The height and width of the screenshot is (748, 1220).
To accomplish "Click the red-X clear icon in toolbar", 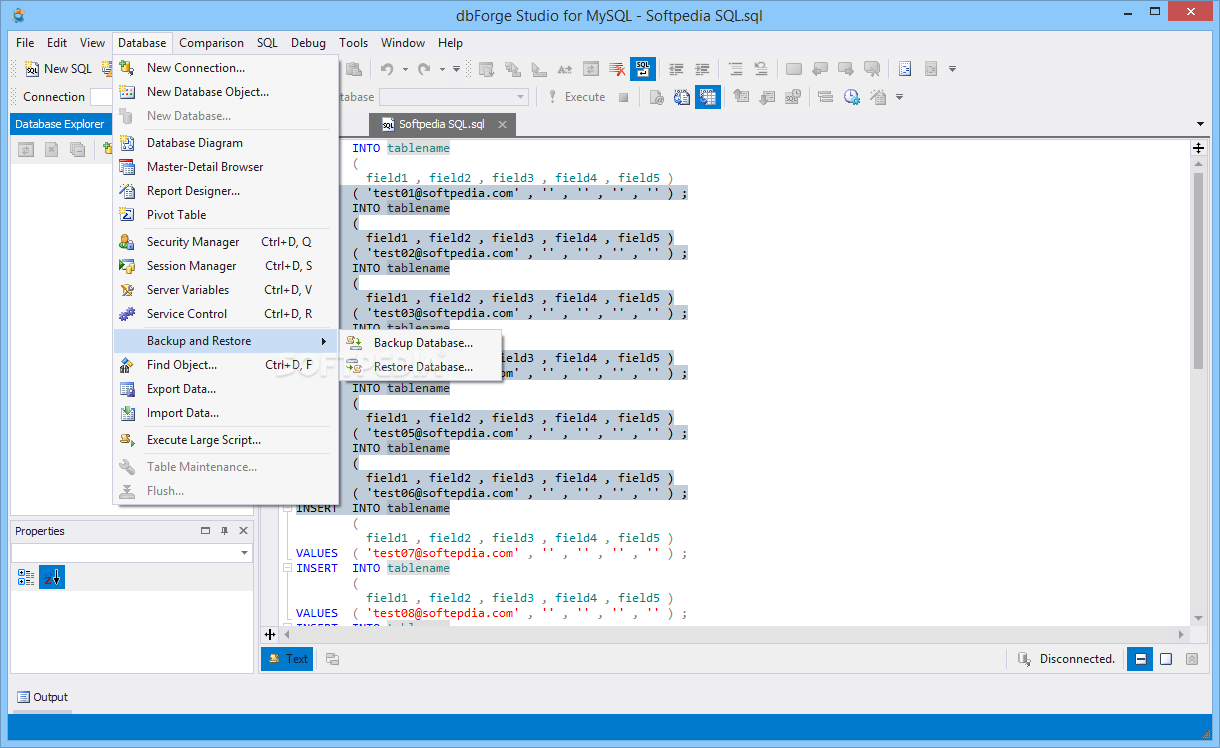I will tap(617, 69).
